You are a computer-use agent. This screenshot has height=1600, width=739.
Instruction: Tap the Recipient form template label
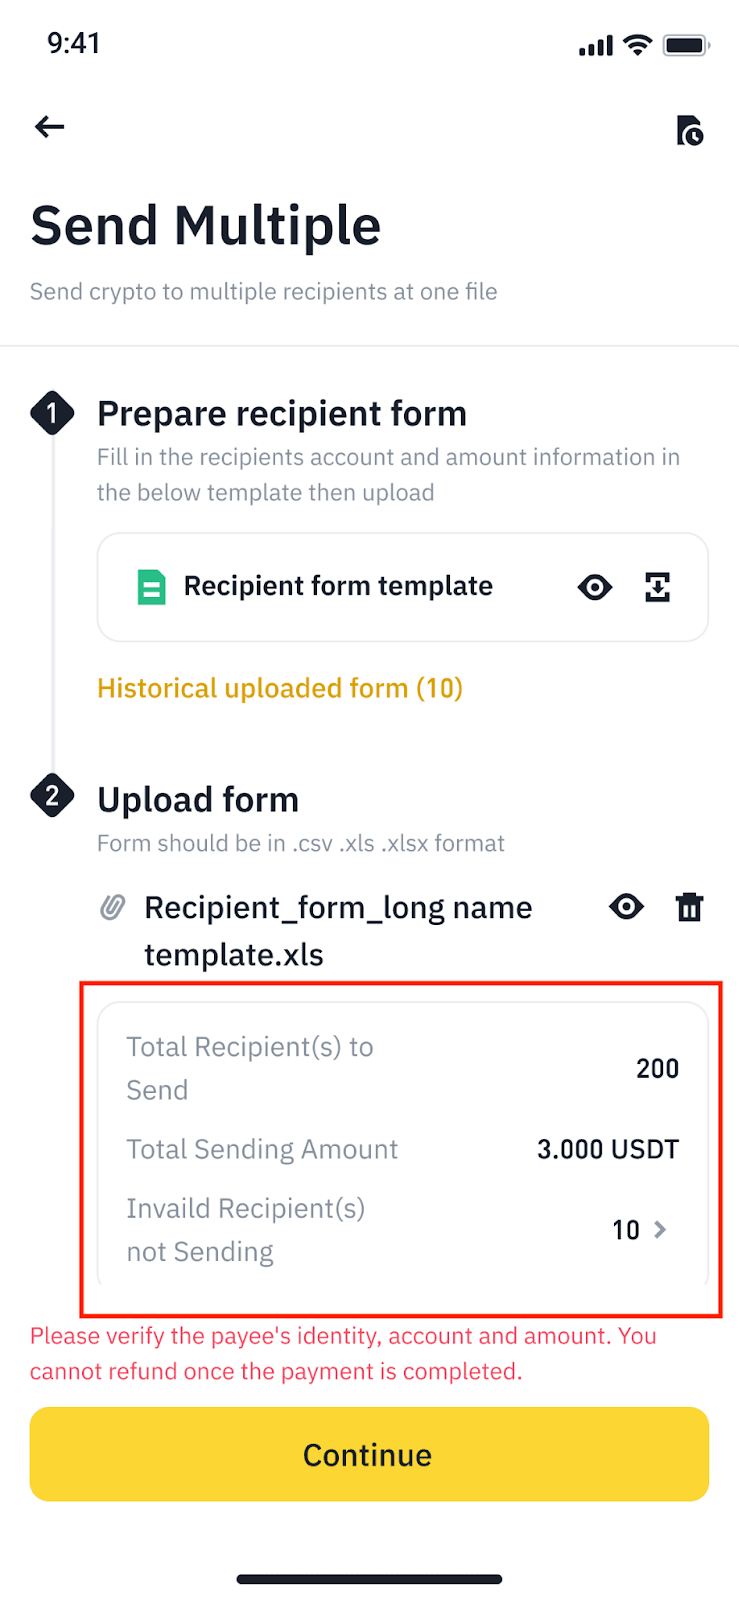pyautogui.click(x=338, y=586)
